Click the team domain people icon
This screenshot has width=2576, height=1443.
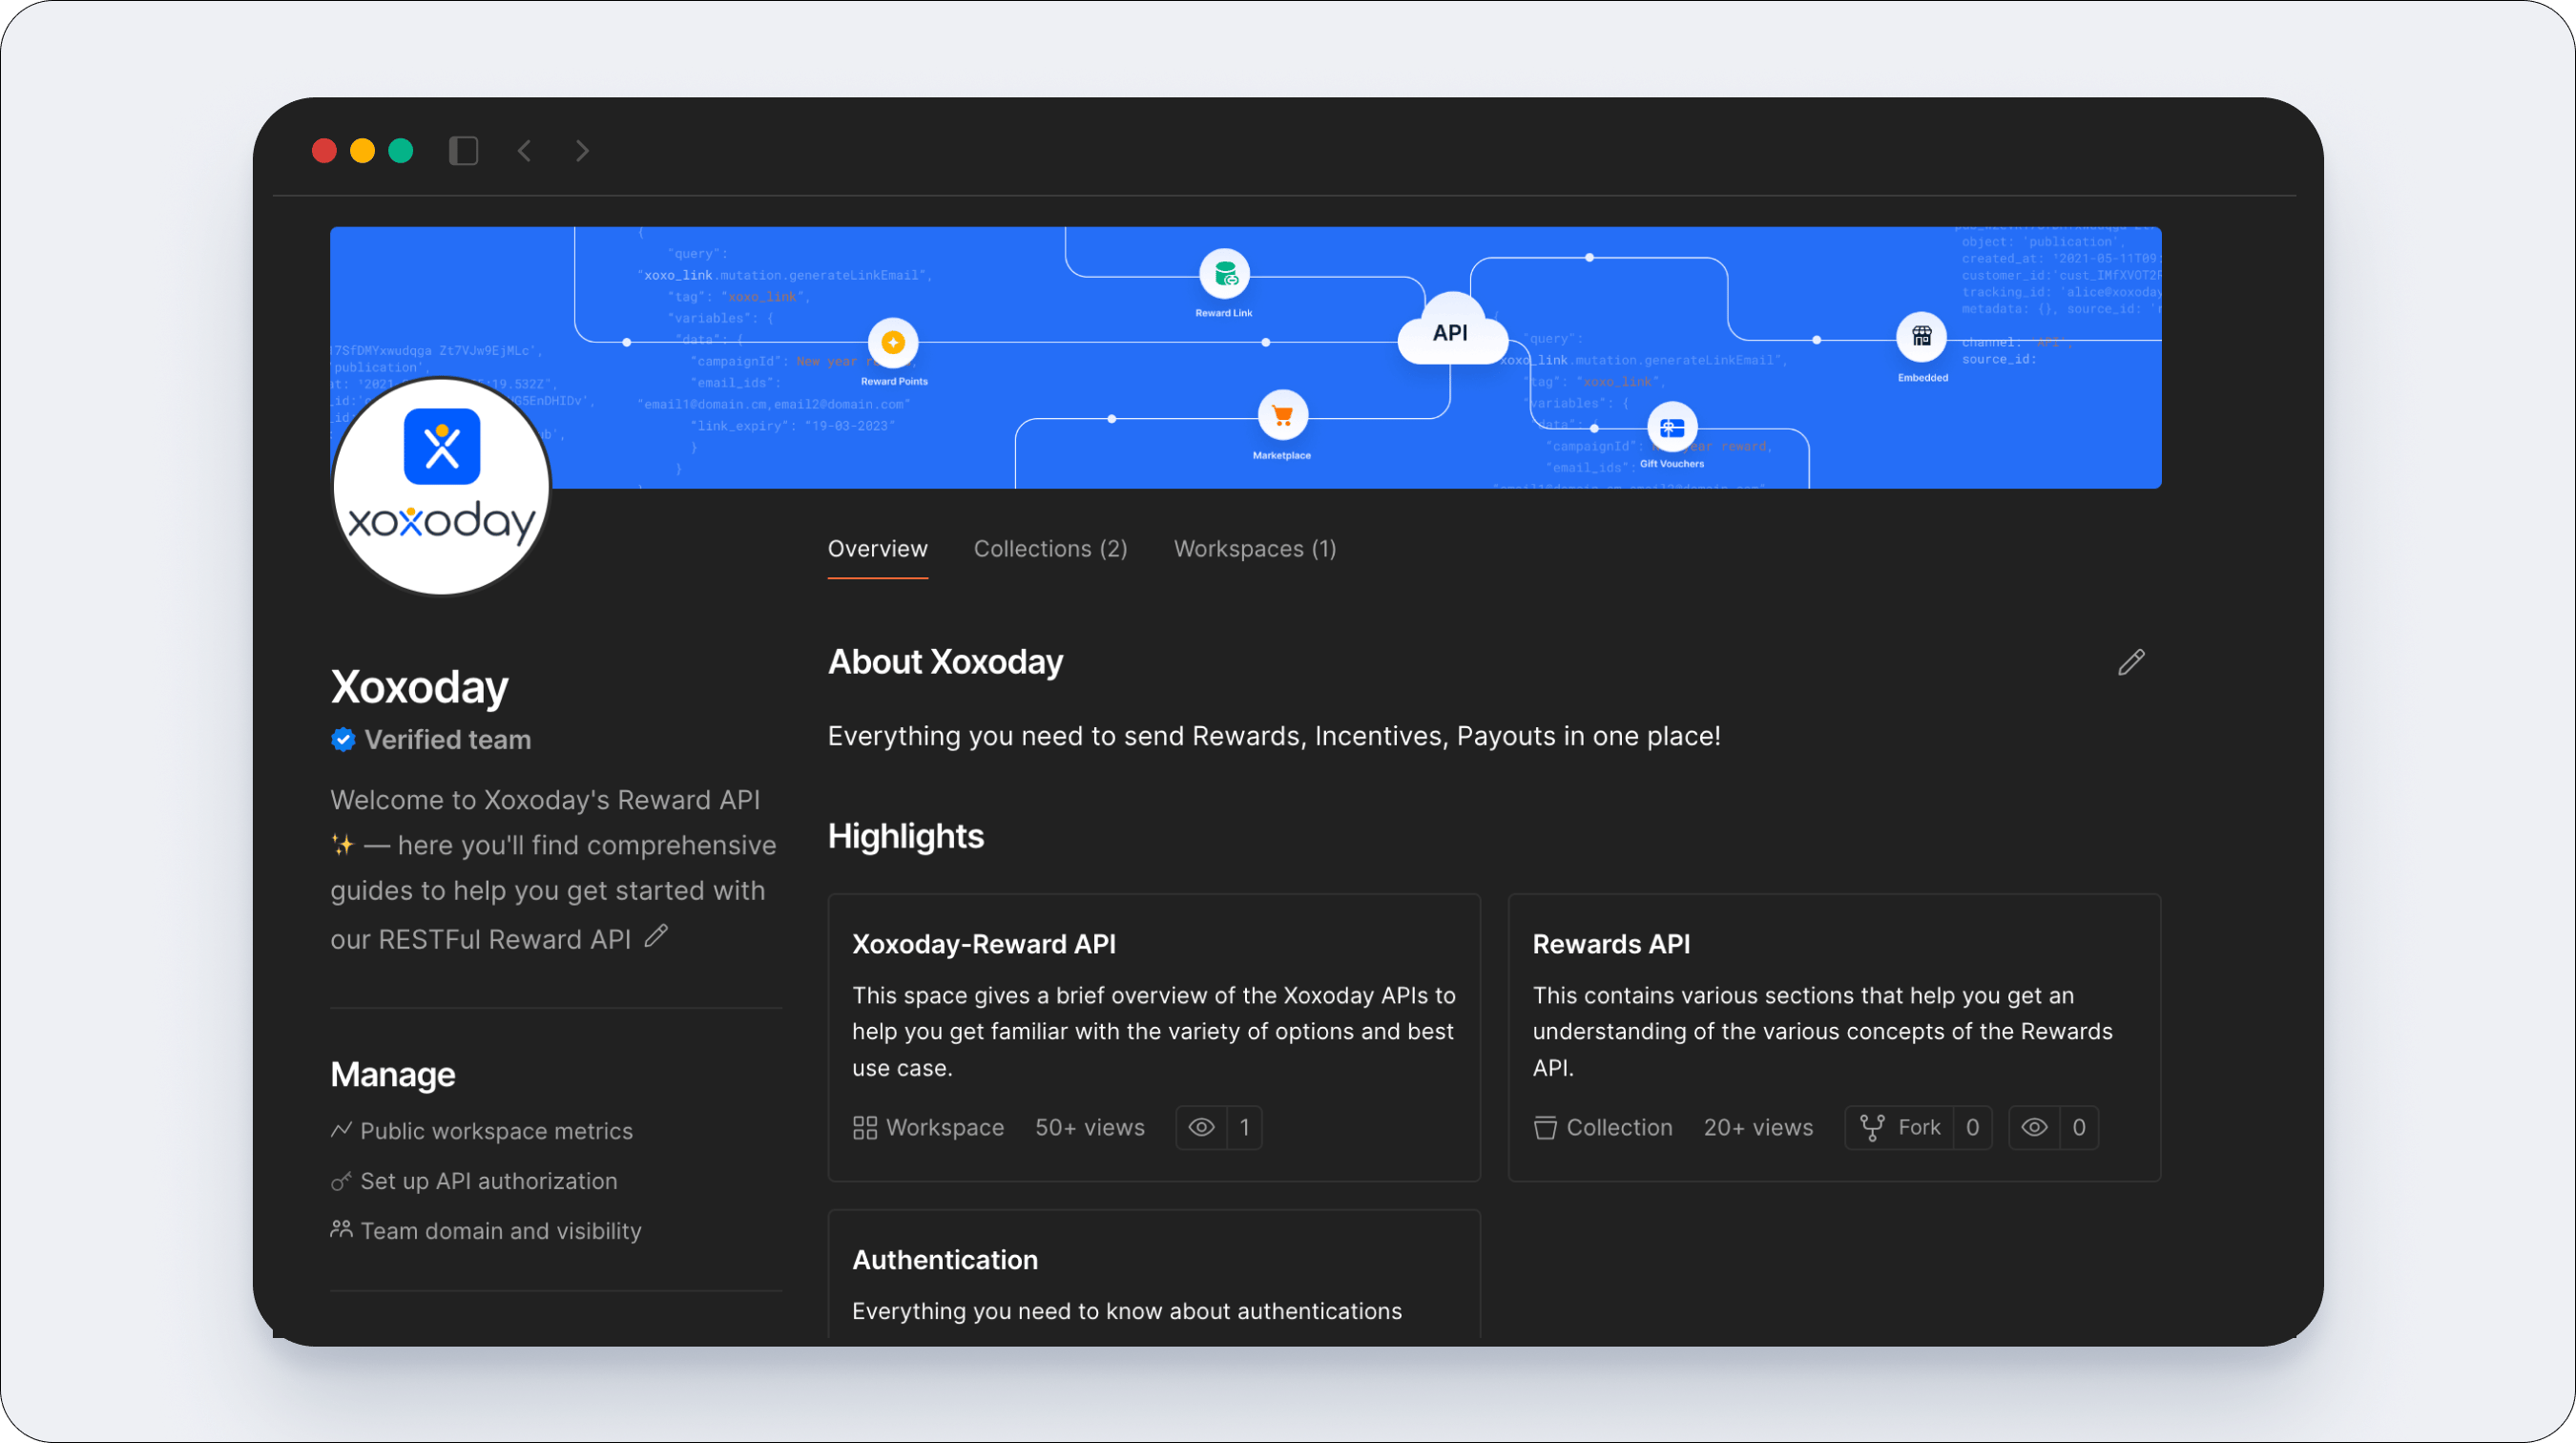coord(341,1229)
